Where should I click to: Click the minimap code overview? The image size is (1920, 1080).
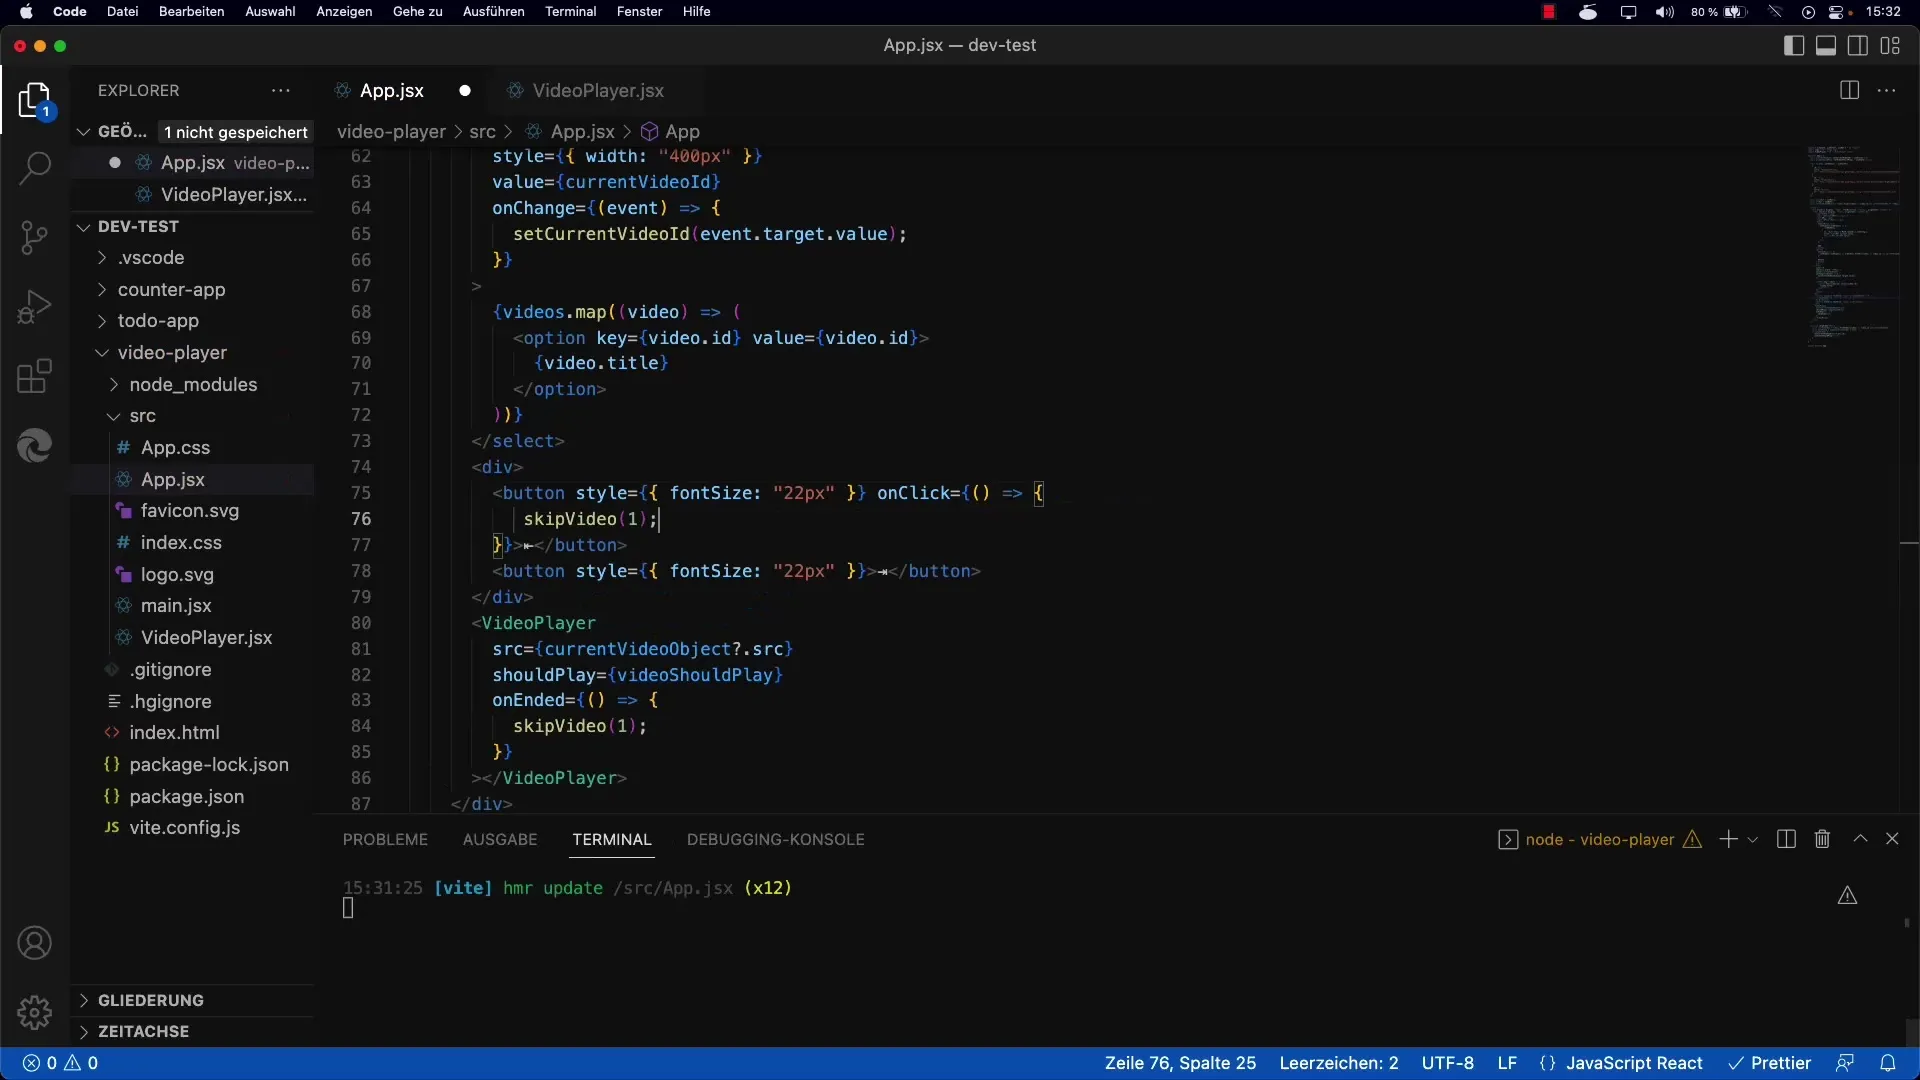tap(1852, 247)
